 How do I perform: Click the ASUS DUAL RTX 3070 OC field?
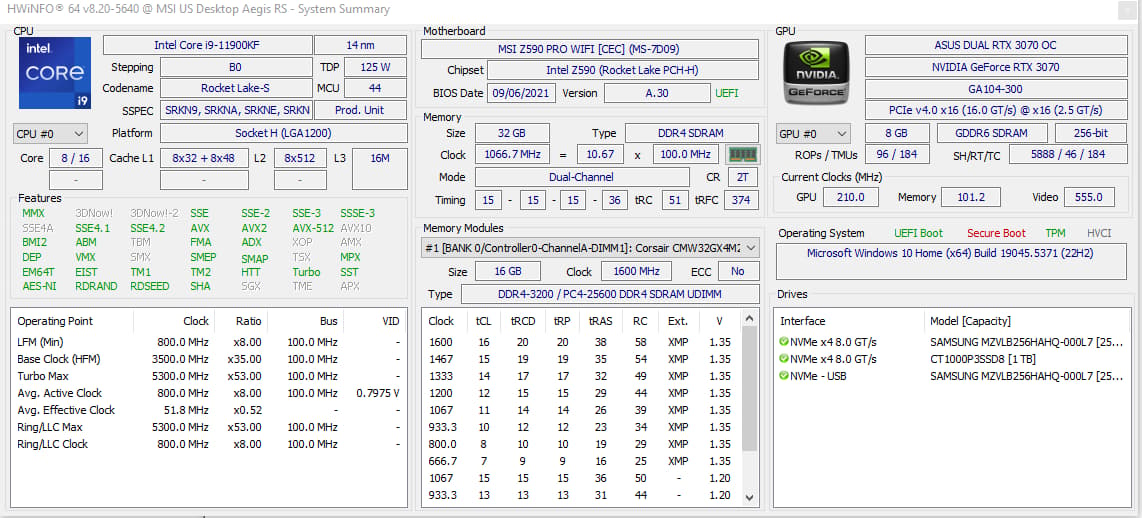click(995, 45)
